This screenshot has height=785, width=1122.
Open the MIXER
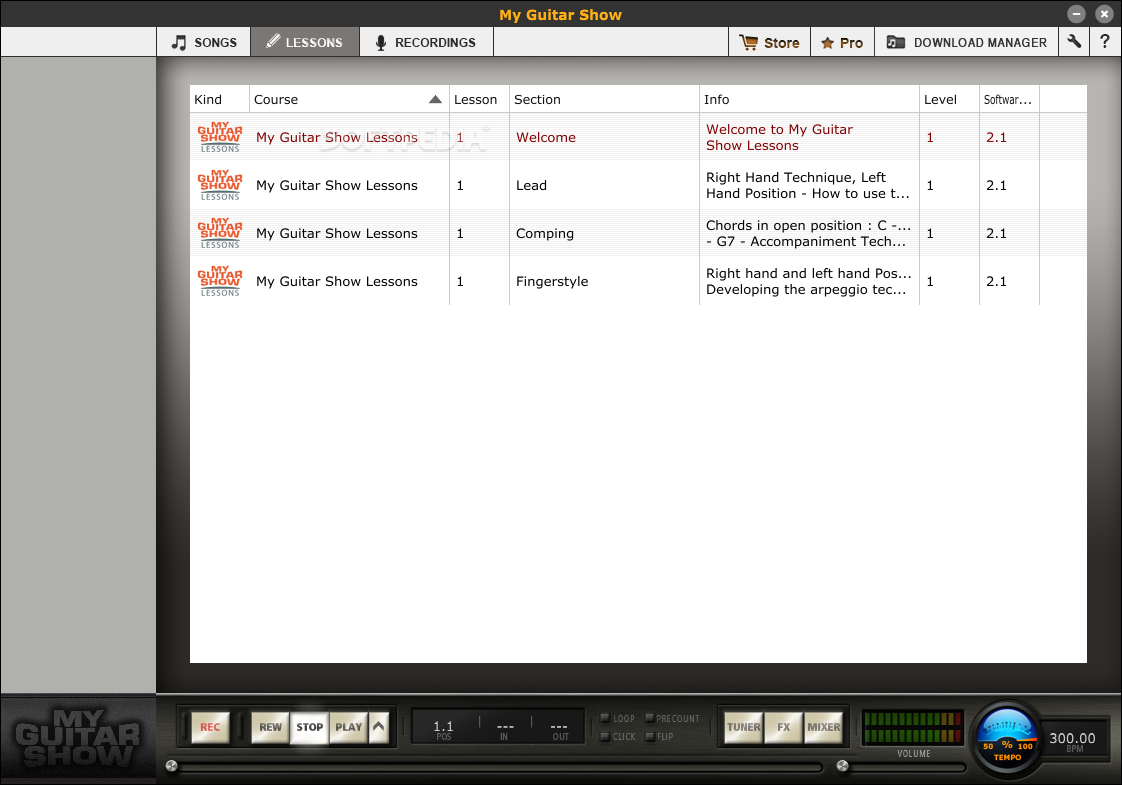tap(824, 727)
